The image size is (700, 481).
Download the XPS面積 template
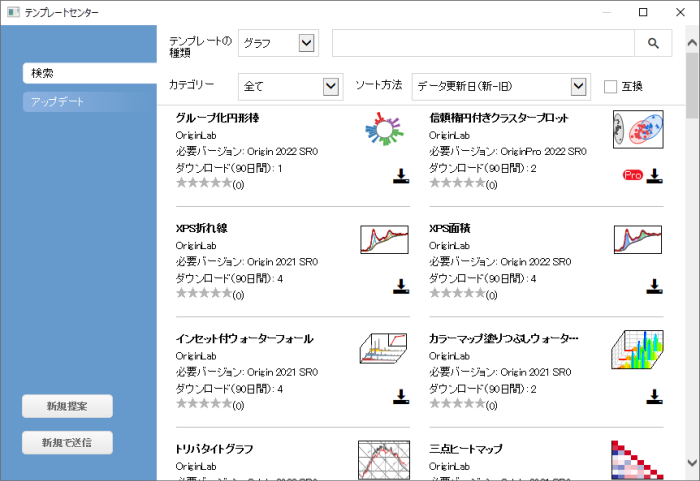pyautogui.click(x=654, y=286)
